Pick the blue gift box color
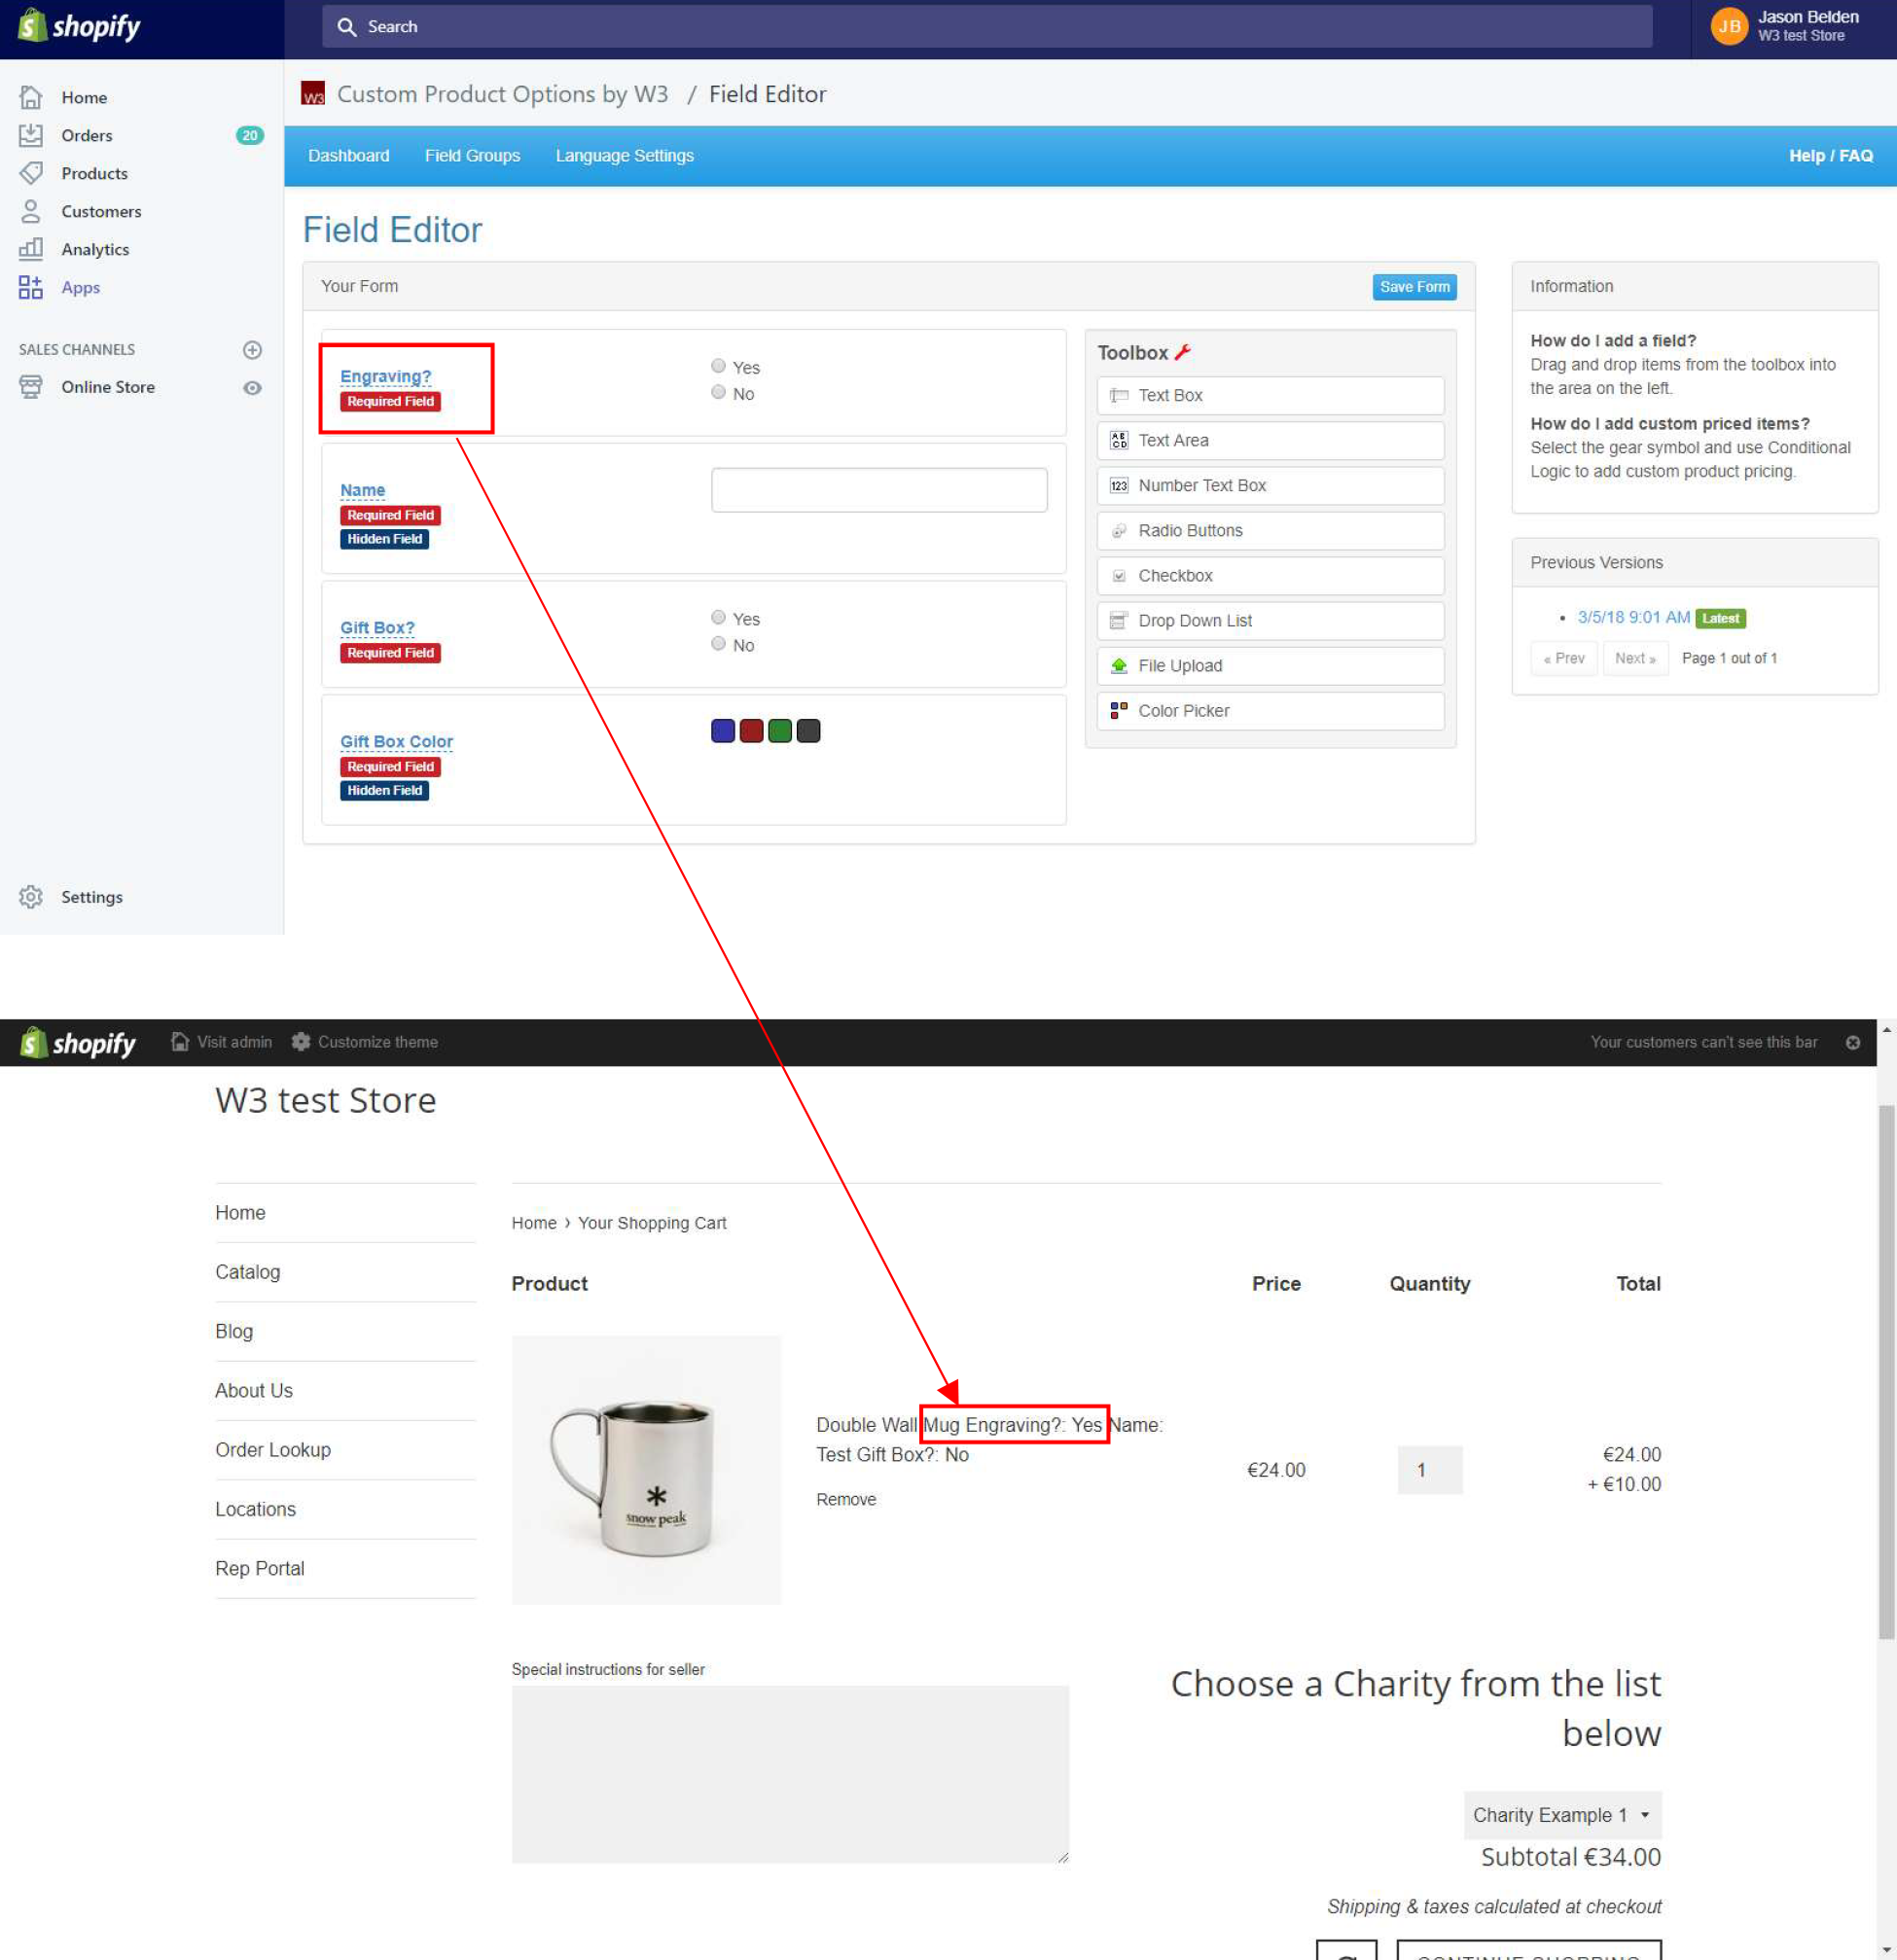This screenshot has width=1897, height=1960. point(723,731)
